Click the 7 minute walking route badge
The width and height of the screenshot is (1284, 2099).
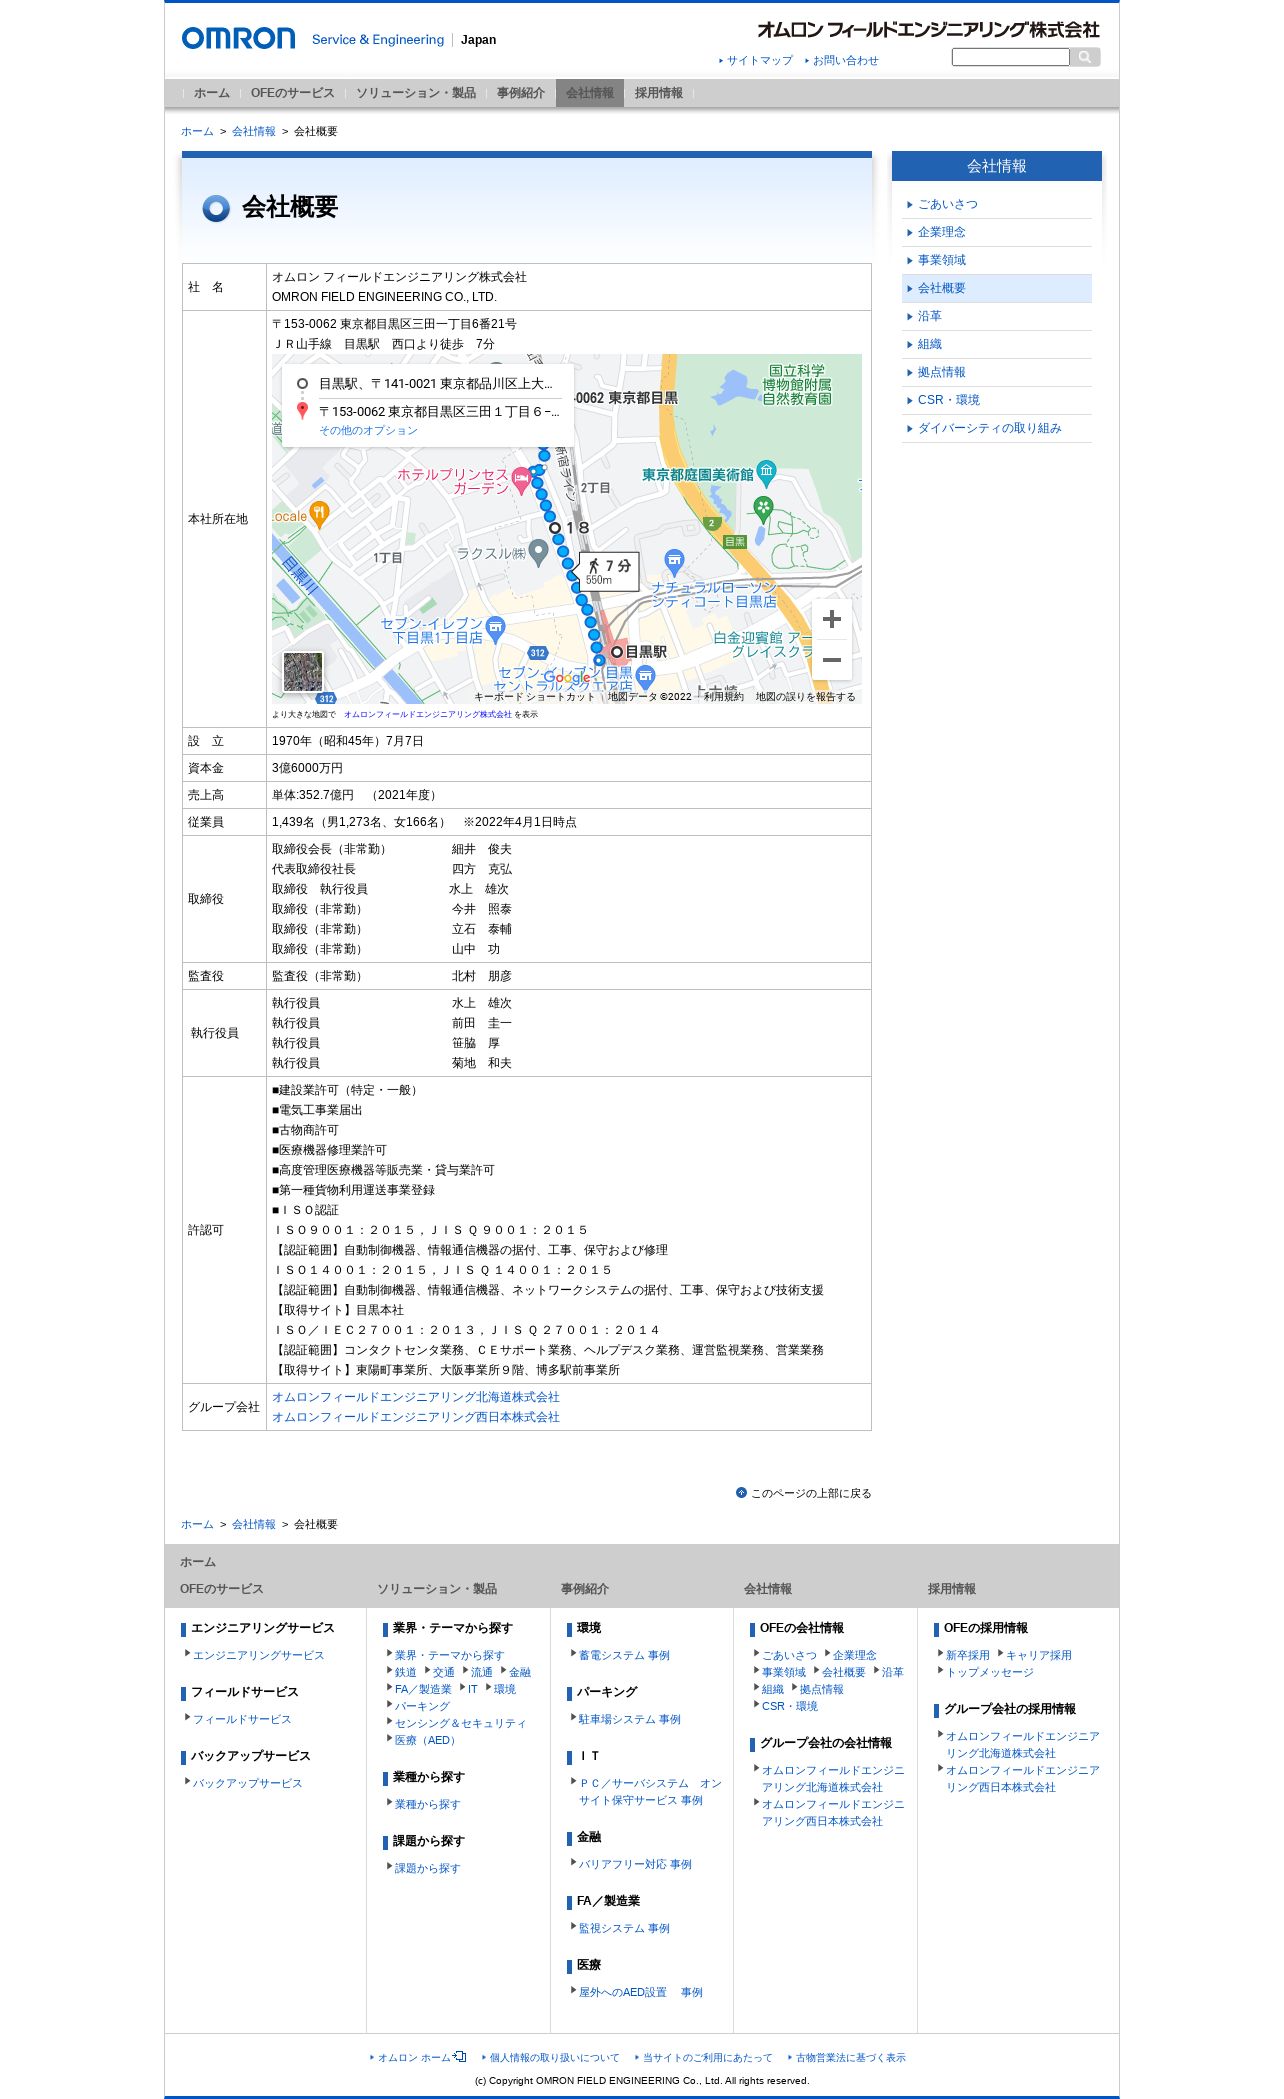[609, 571]
